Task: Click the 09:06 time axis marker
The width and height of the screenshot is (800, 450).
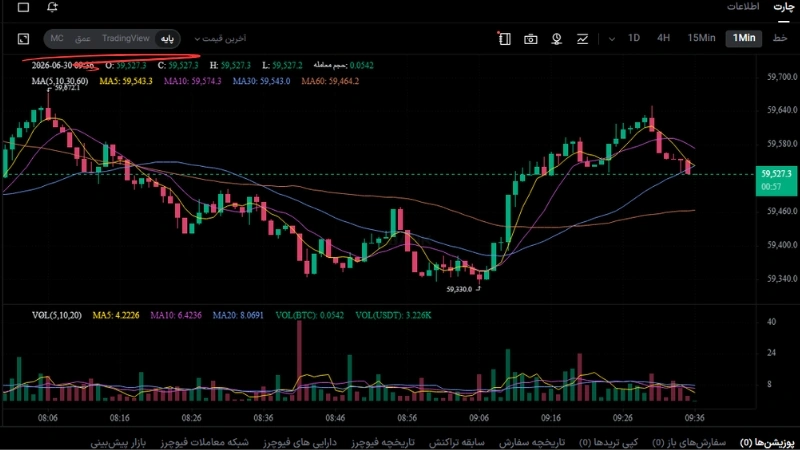Action: pos(479,417)
